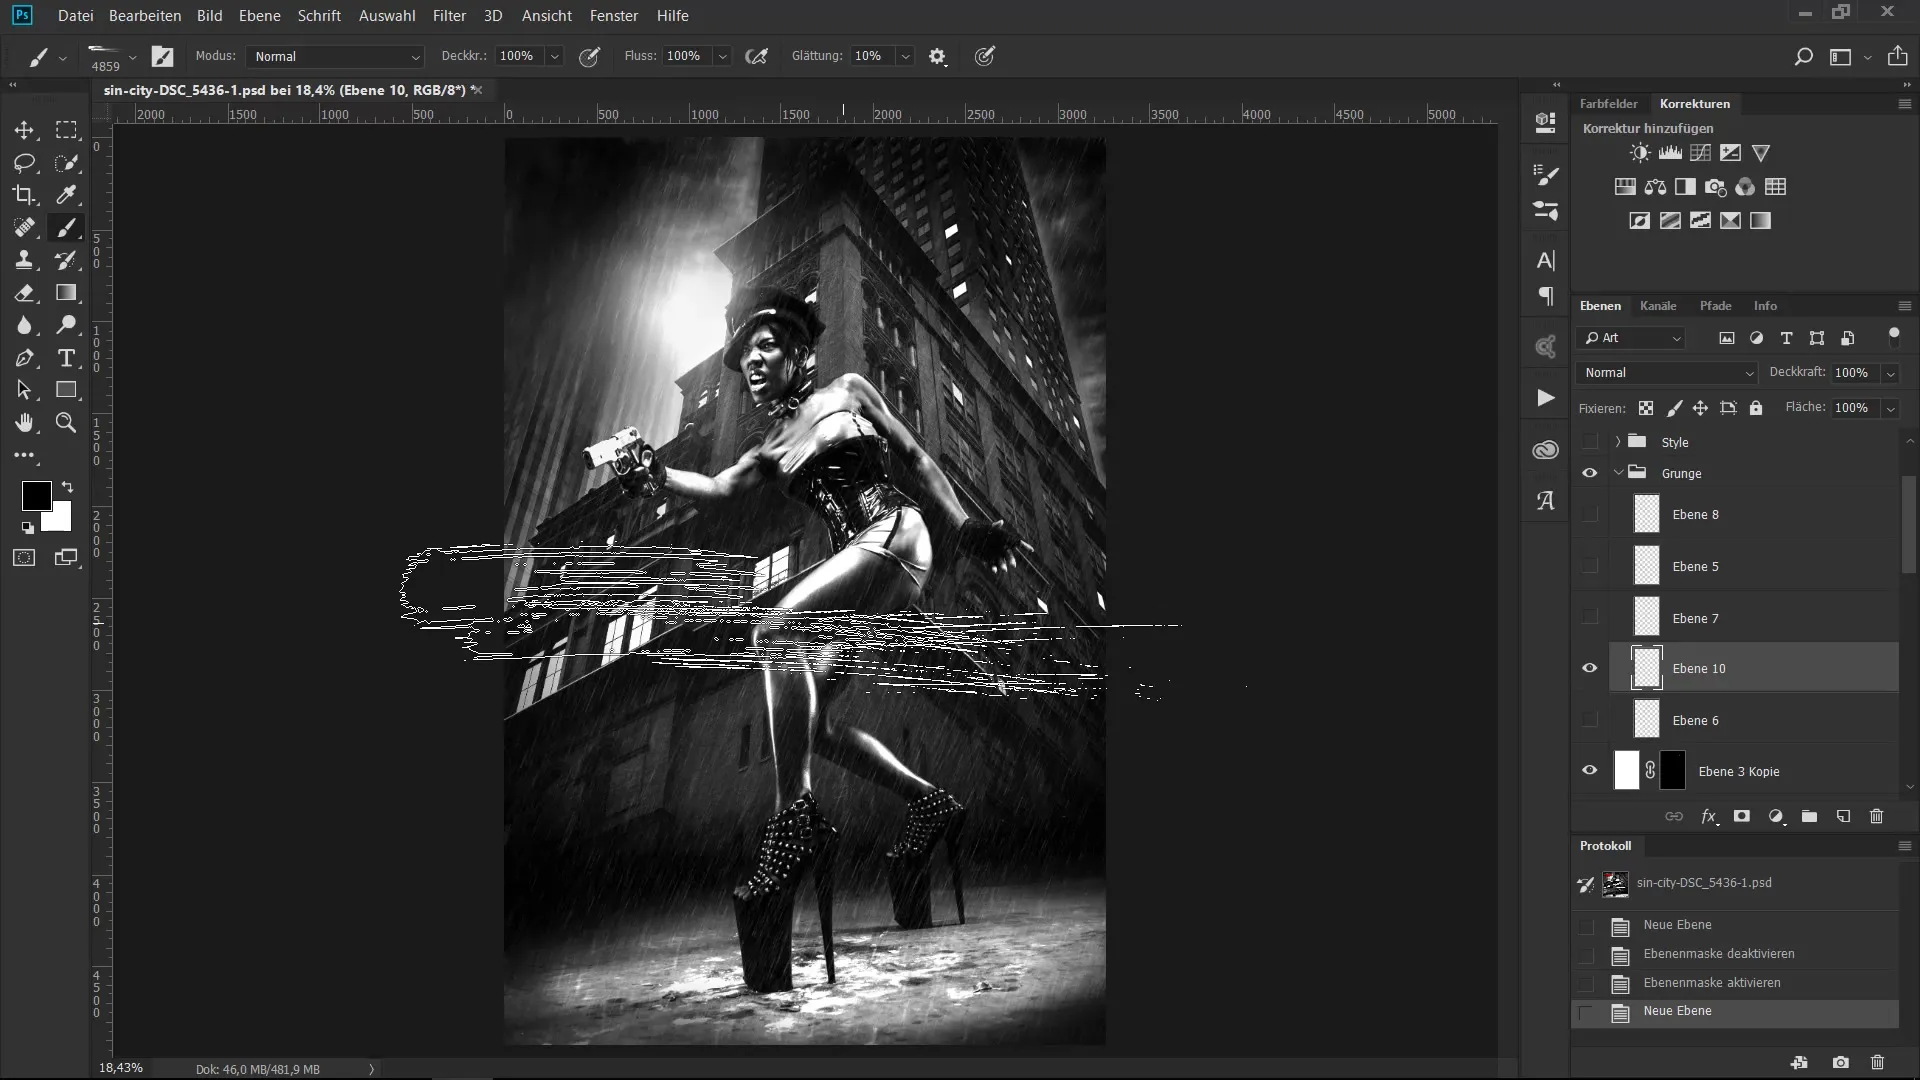1920x1080 pixels.
Task: Click the foreground color swatch
Action: pyautogui.click(x=36, y=495)
